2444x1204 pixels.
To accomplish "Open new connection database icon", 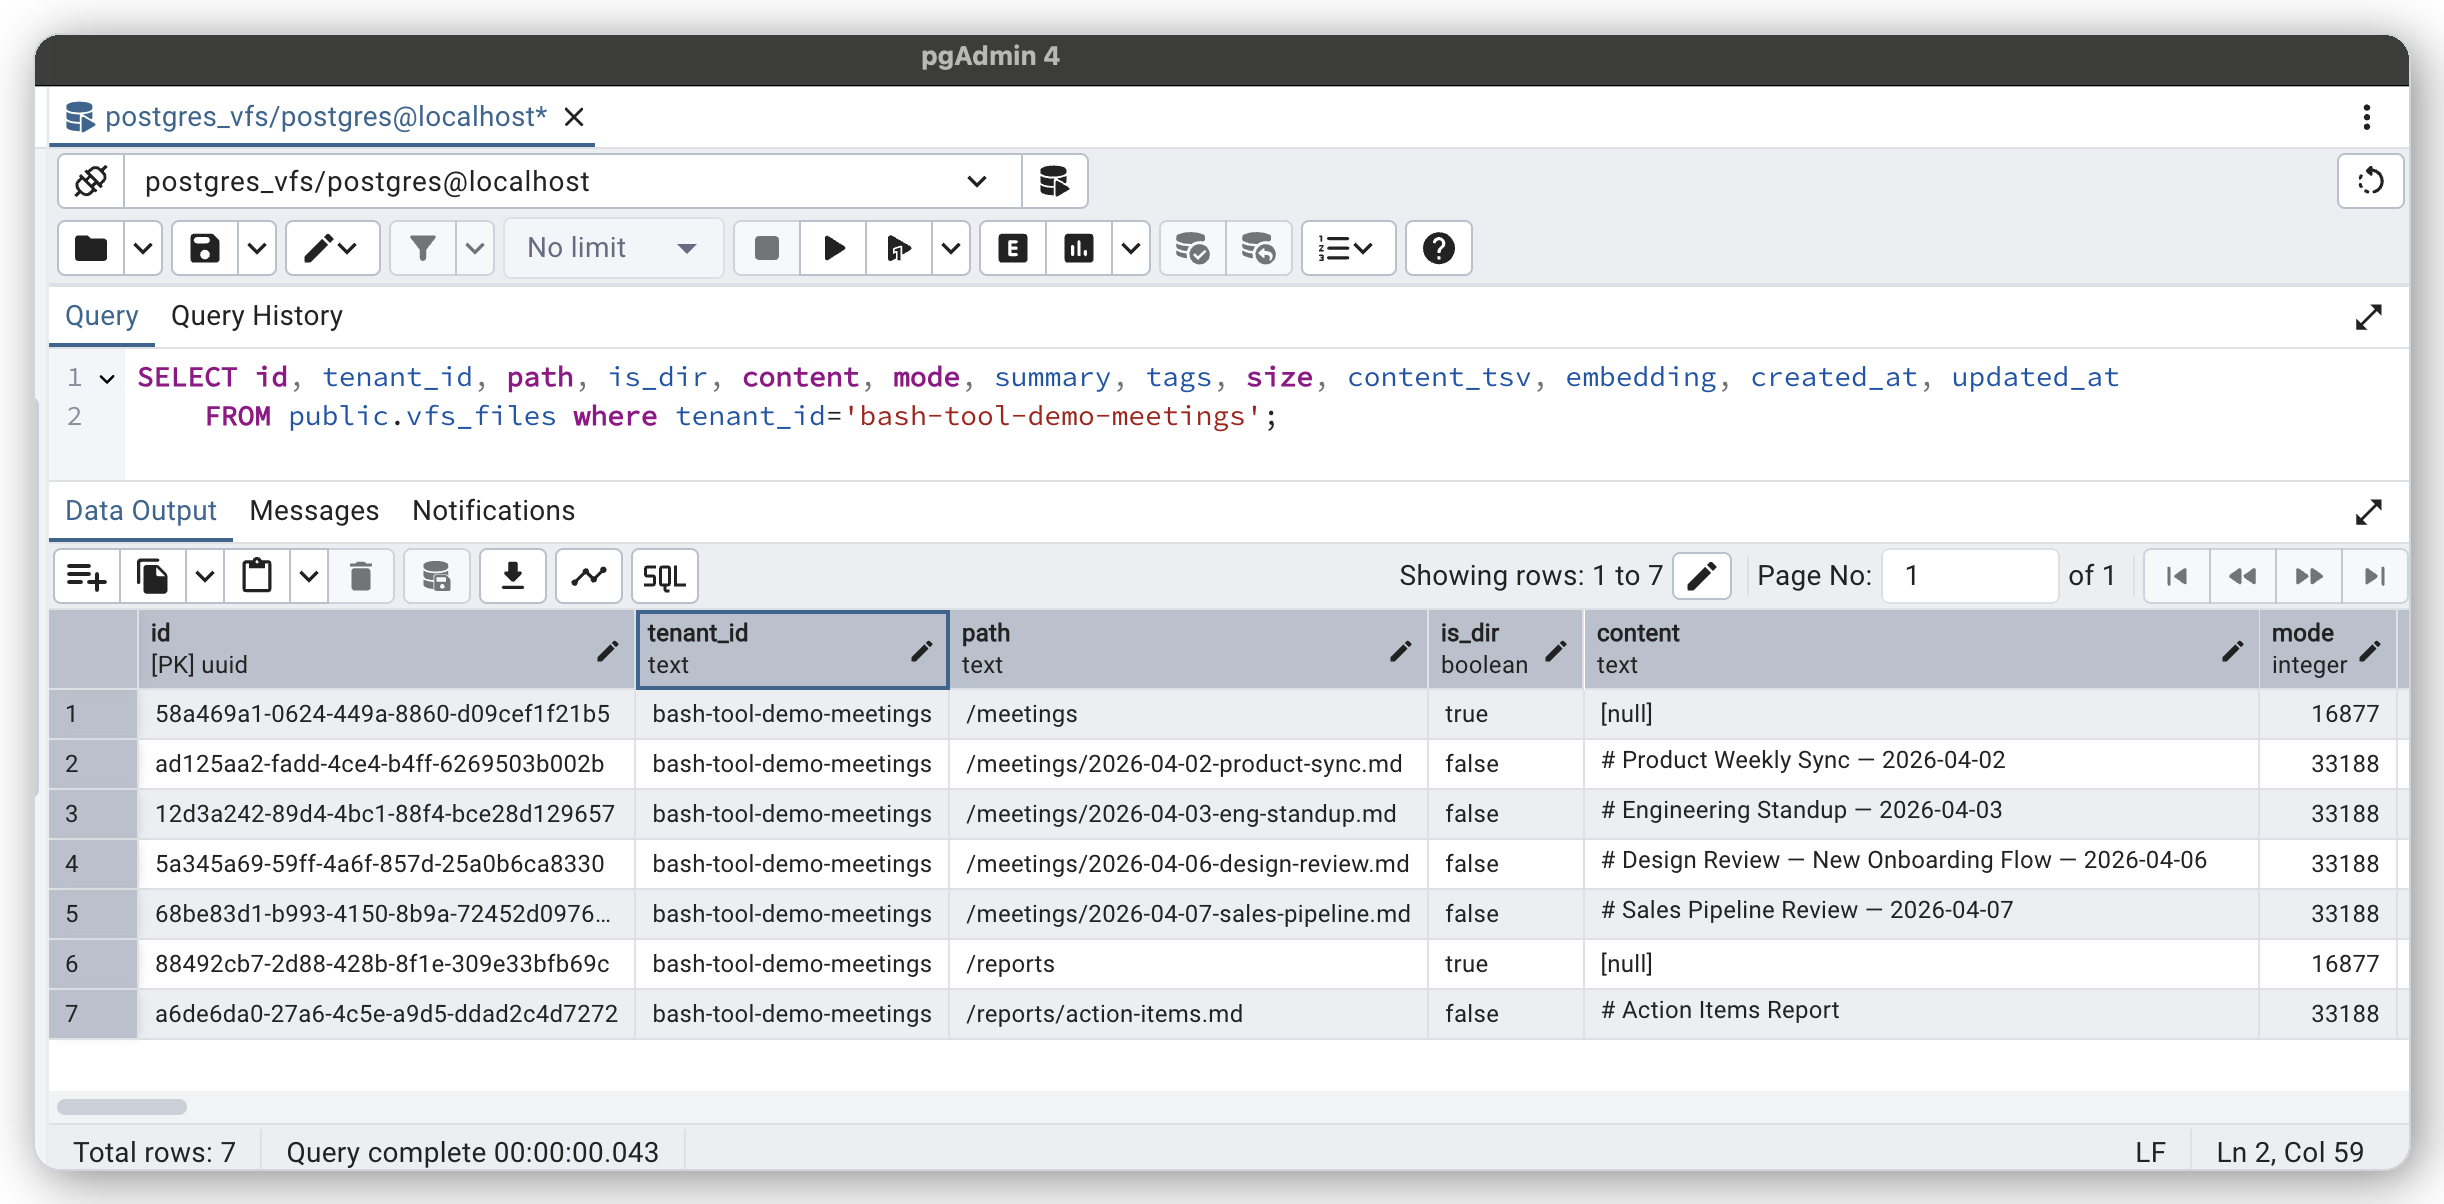I will click(x=1054, y=181).
